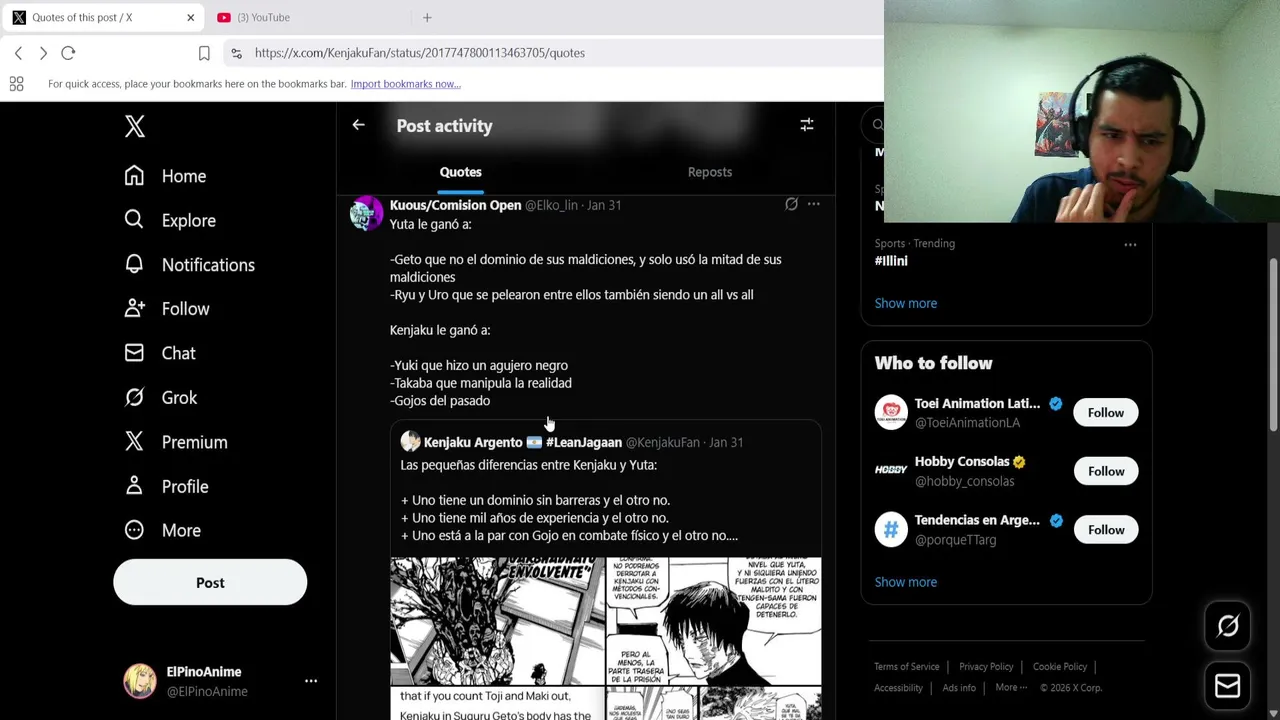Open Kuous/Comision Open profile avatar
The image size is (1280, 720).
(366, 213)
